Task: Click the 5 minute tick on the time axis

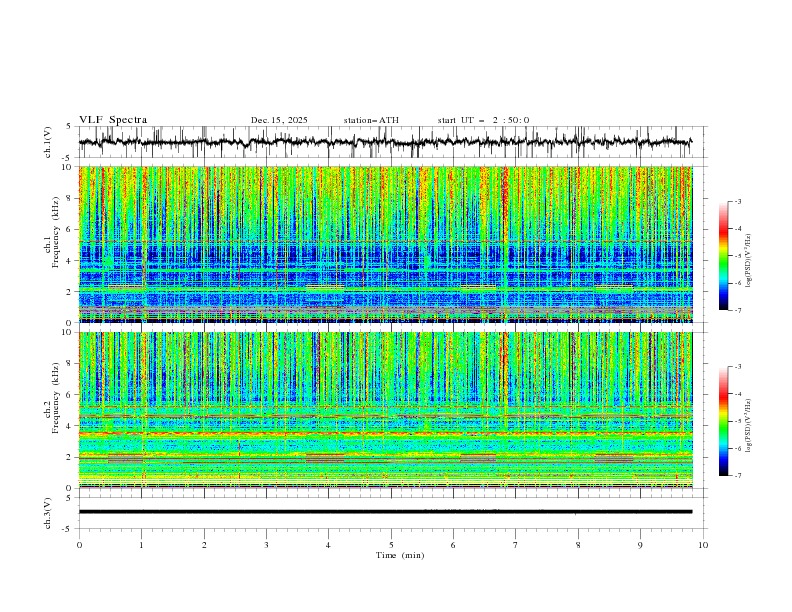Action: coord(391,544)
